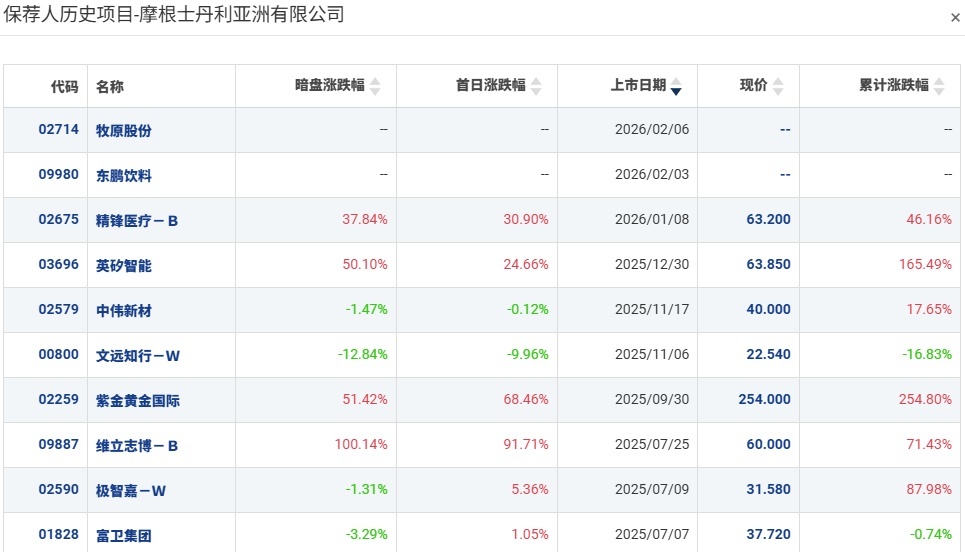Open stock 精锋医疗－B
Screen dimensions: 965x552
[x=137, y=220]
